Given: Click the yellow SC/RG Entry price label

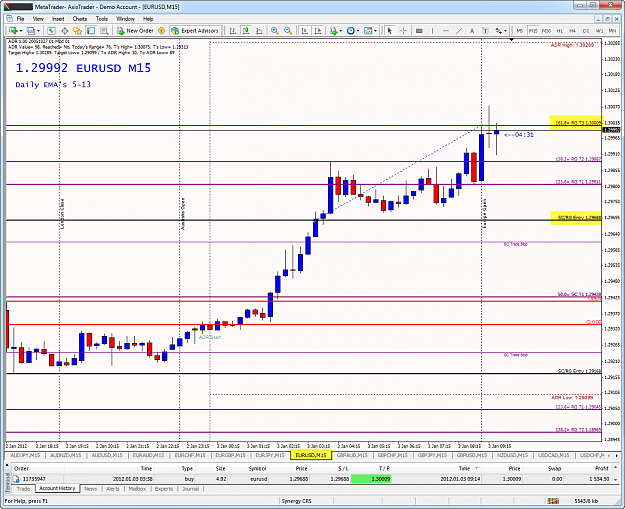Looking at the screenshot, I should tap(576, 218).
